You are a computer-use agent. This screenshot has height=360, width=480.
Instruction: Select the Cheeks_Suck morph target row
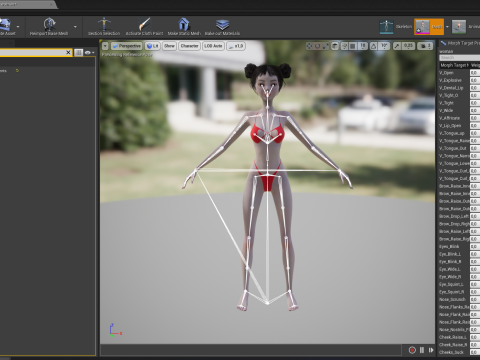coord(459,352)
